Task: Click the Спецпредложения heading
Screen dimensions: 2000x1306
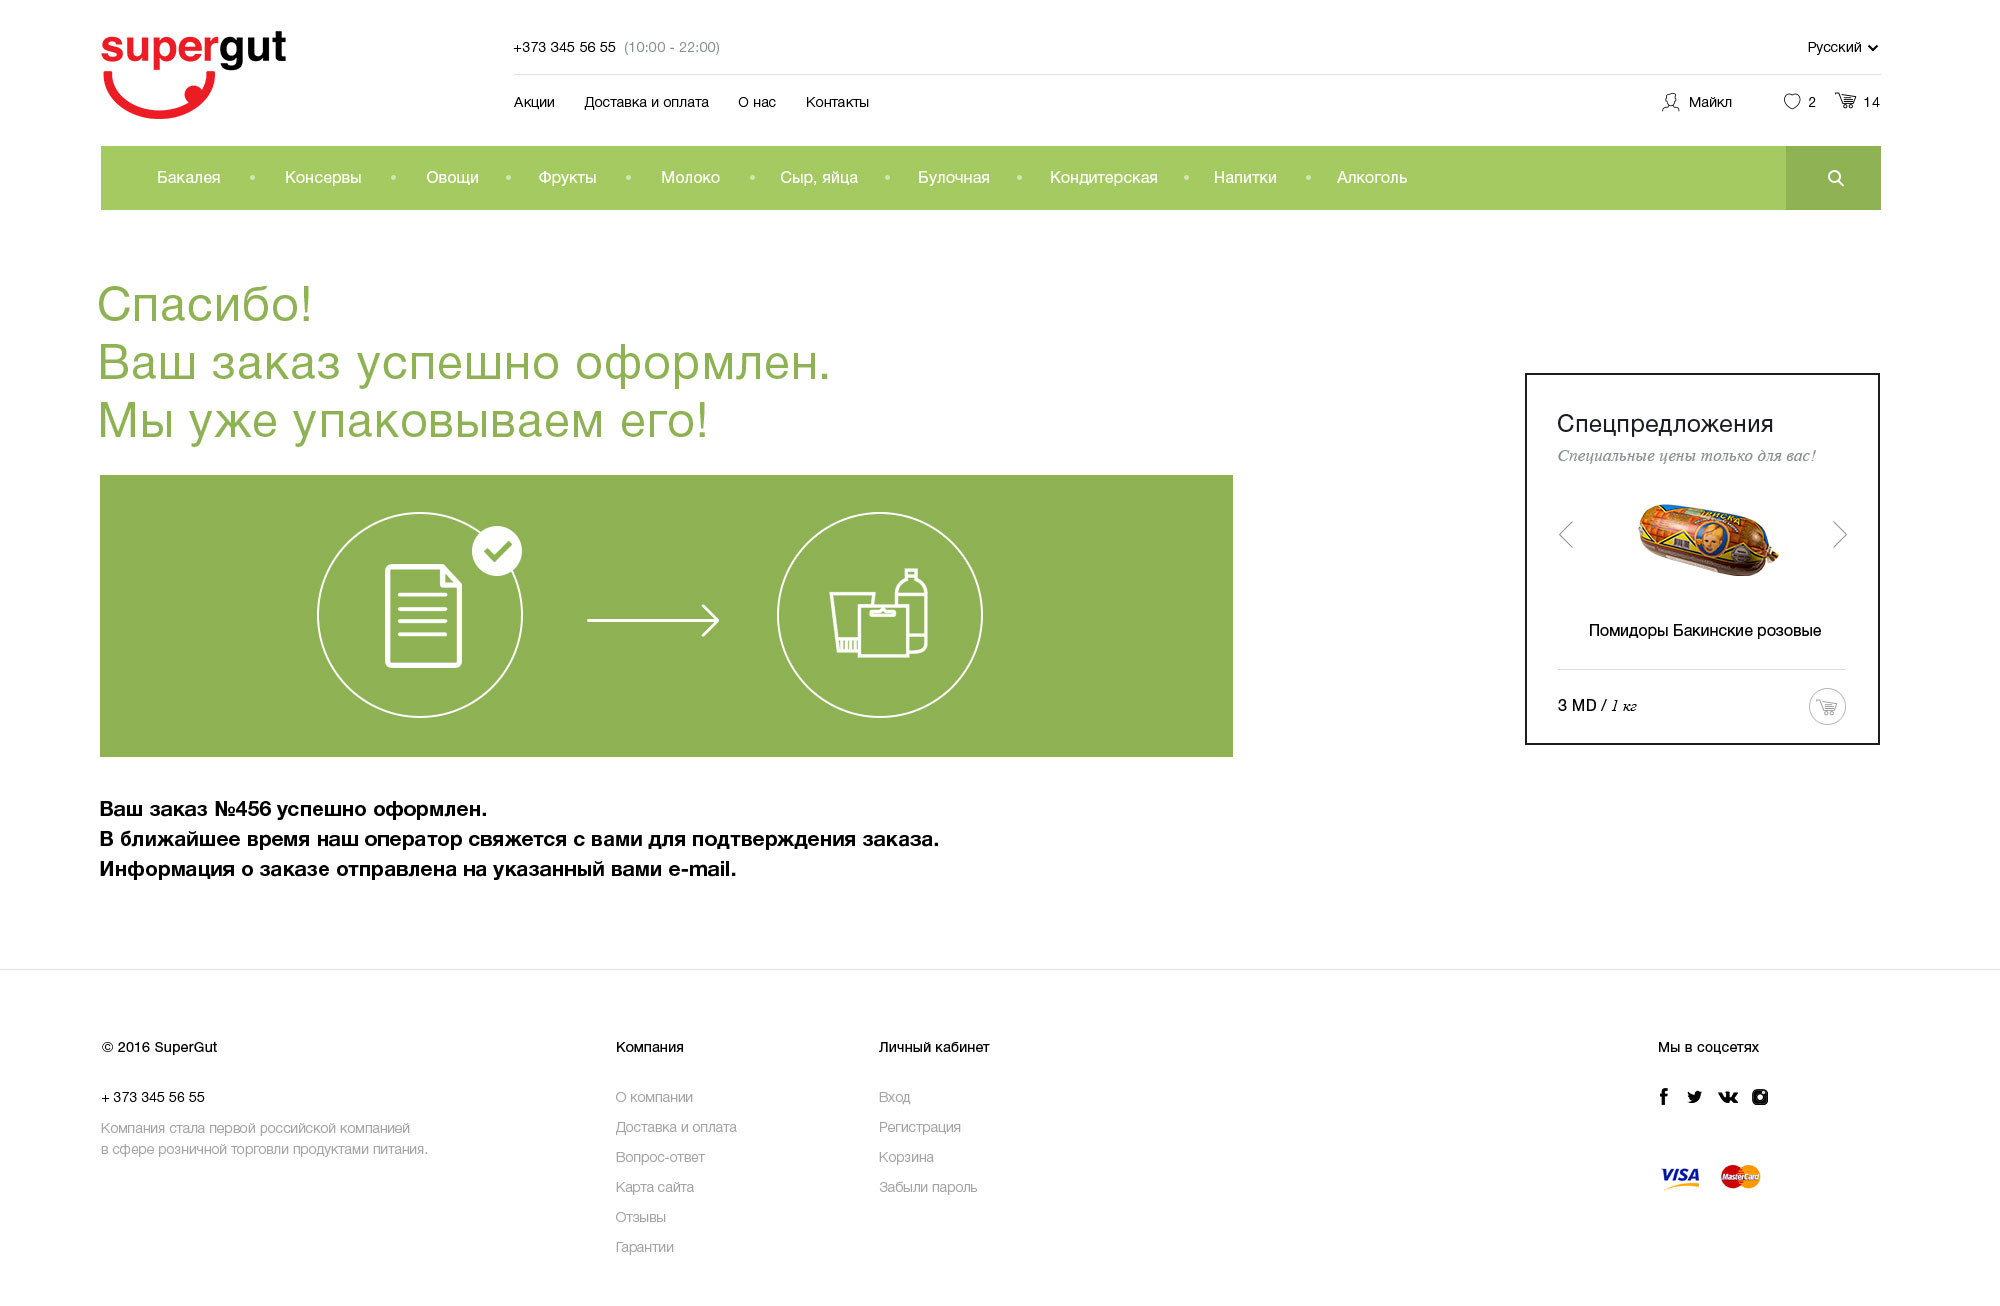Action: (1665, 424)
